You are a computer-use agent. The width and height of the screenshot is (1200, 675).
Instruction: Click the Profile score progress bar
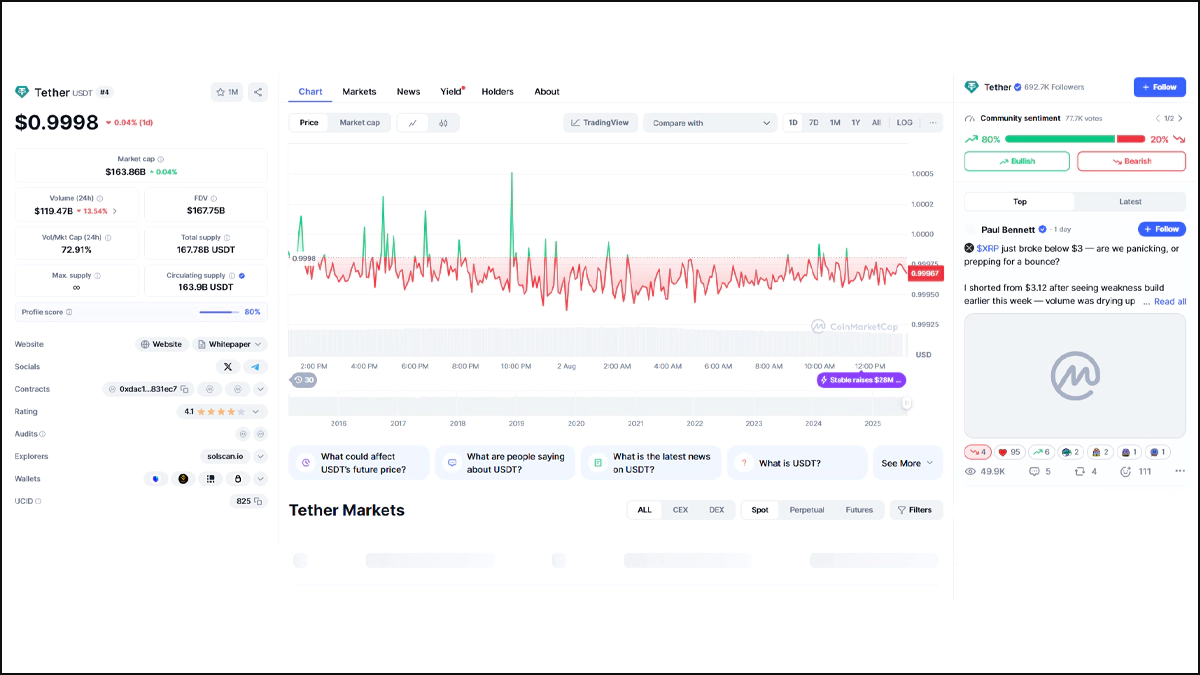(219, 312)
